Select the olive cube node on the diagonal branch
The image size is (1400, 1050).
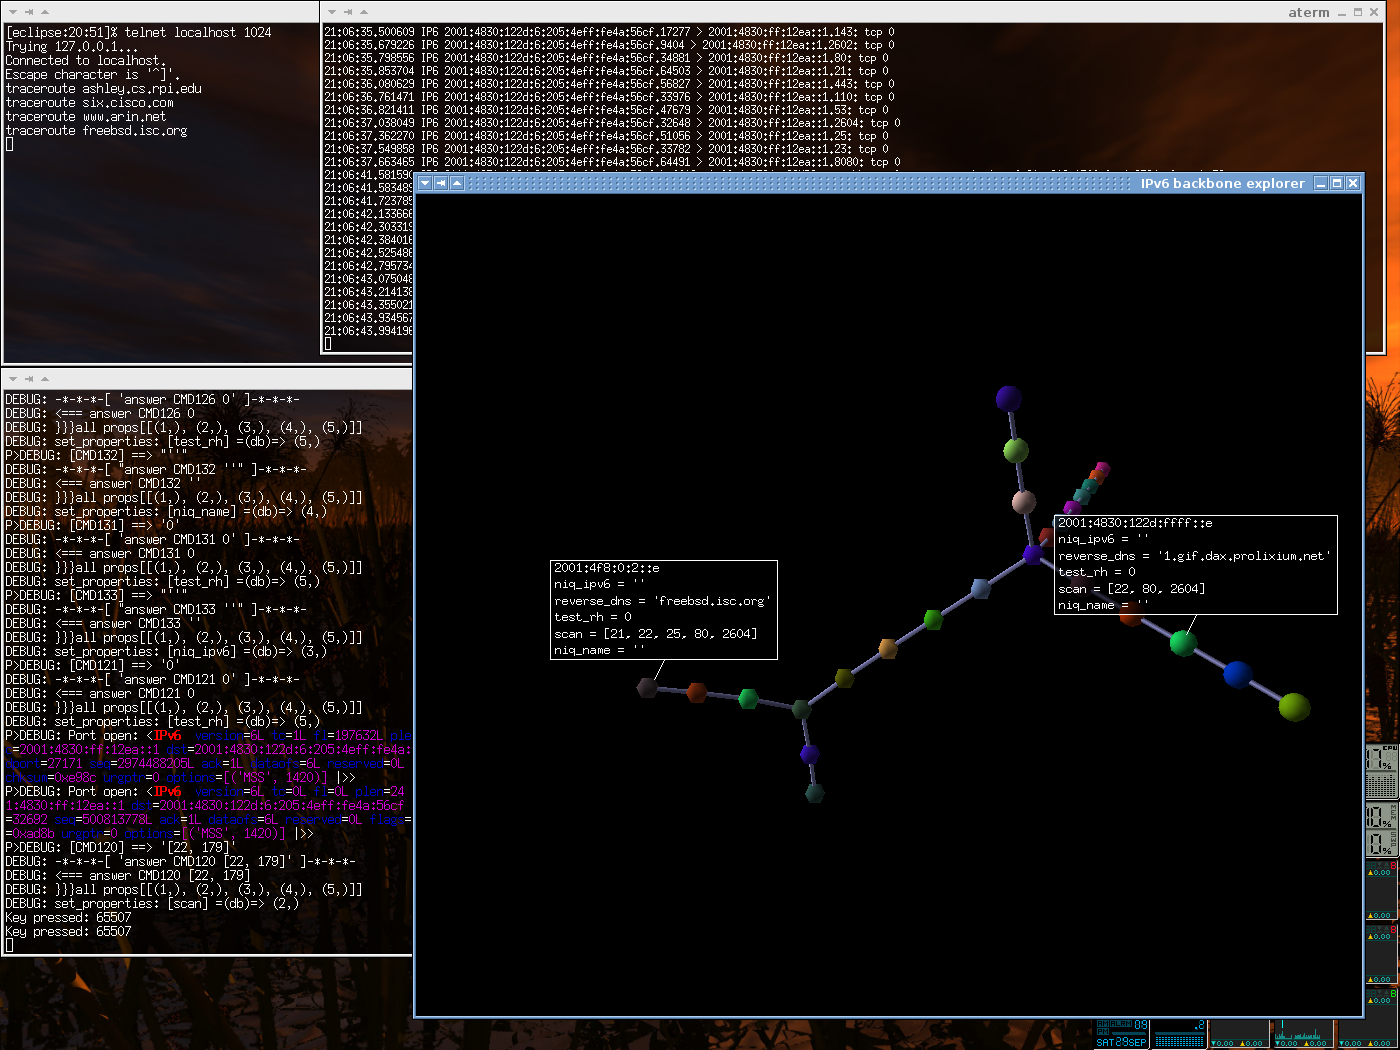click(x=844, y=678)
